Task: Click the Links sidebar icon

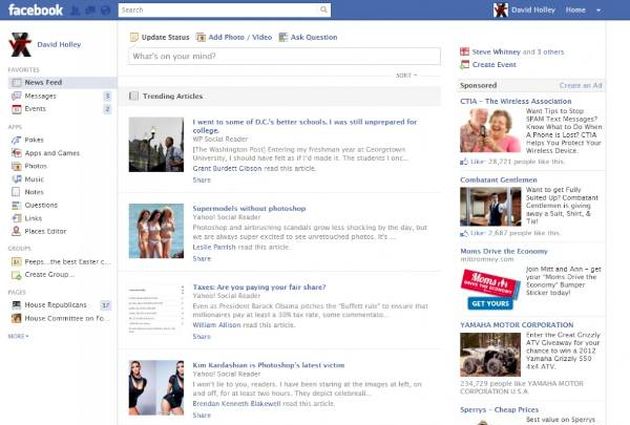Action: 16,218
